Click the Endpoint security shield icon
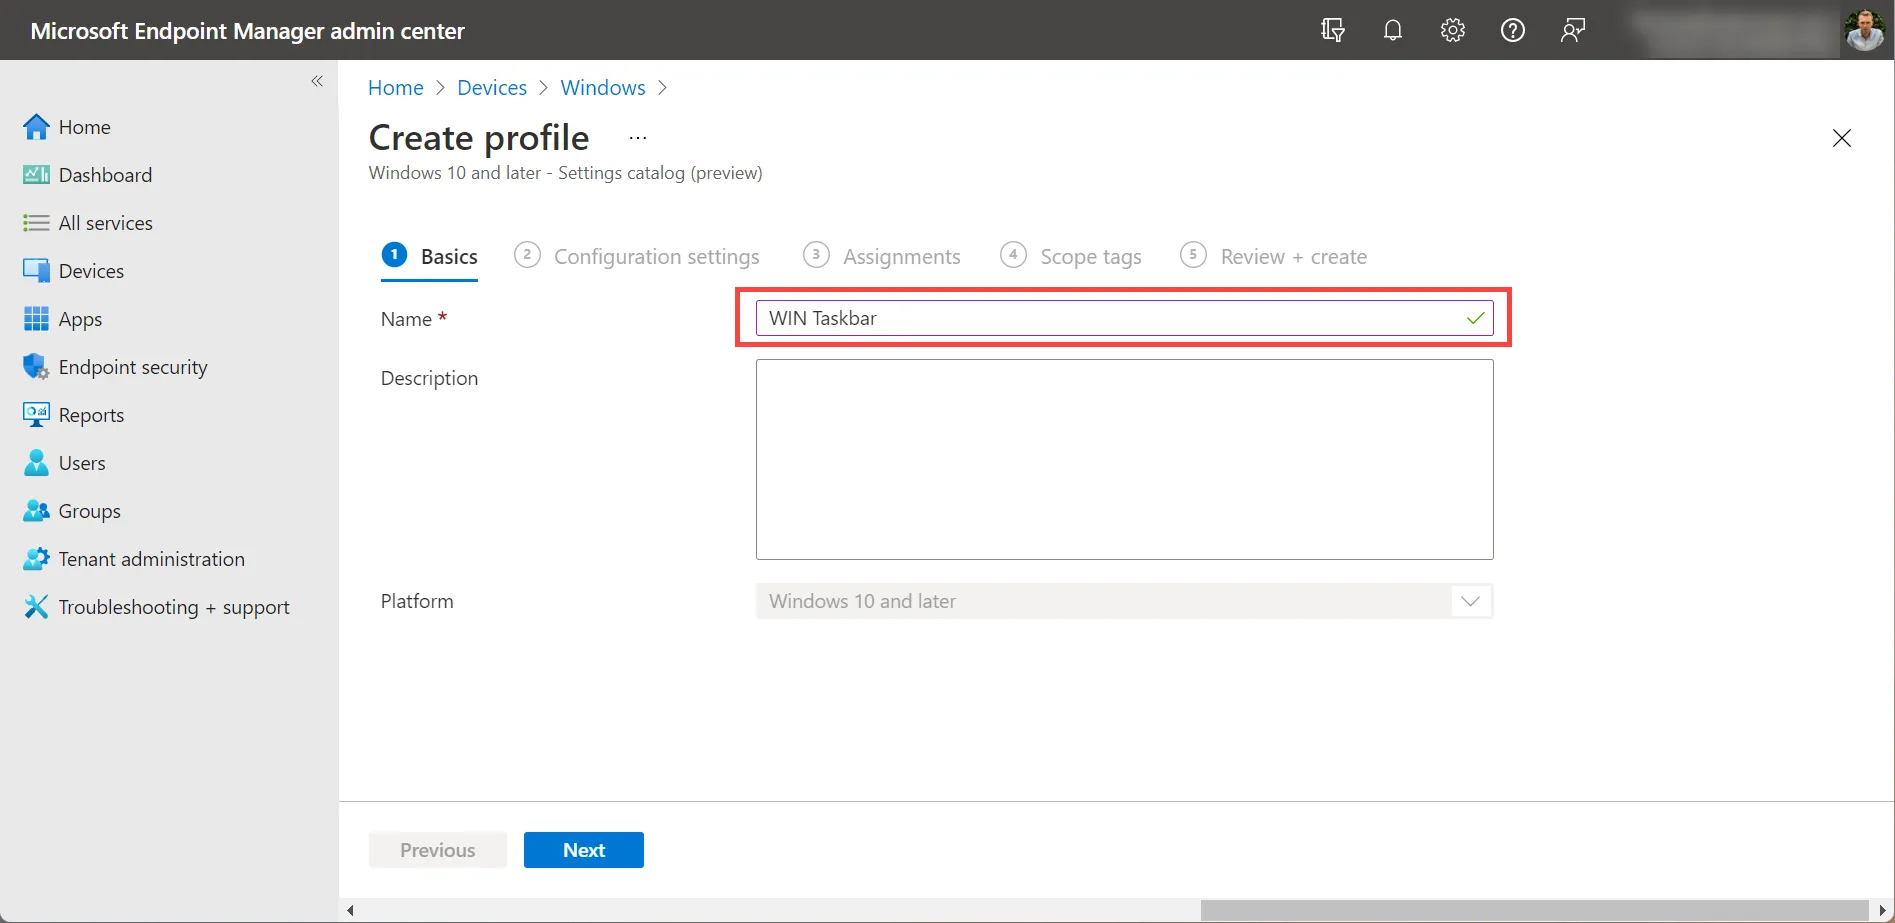Image resolution: width=1895 pixels, height=923 pixels. (x=36, y=367)
